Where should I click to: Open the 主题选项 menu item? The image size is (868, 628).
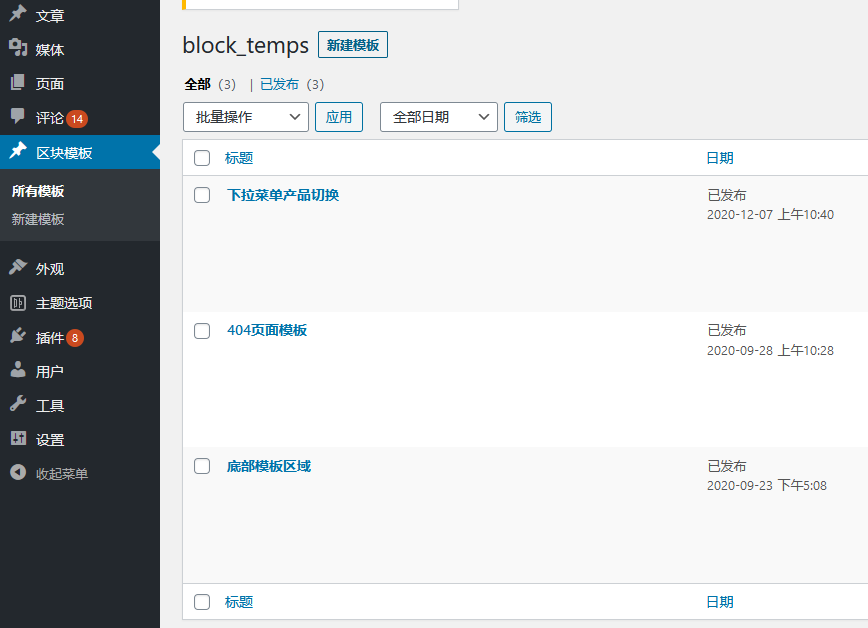tap(64, 303)
